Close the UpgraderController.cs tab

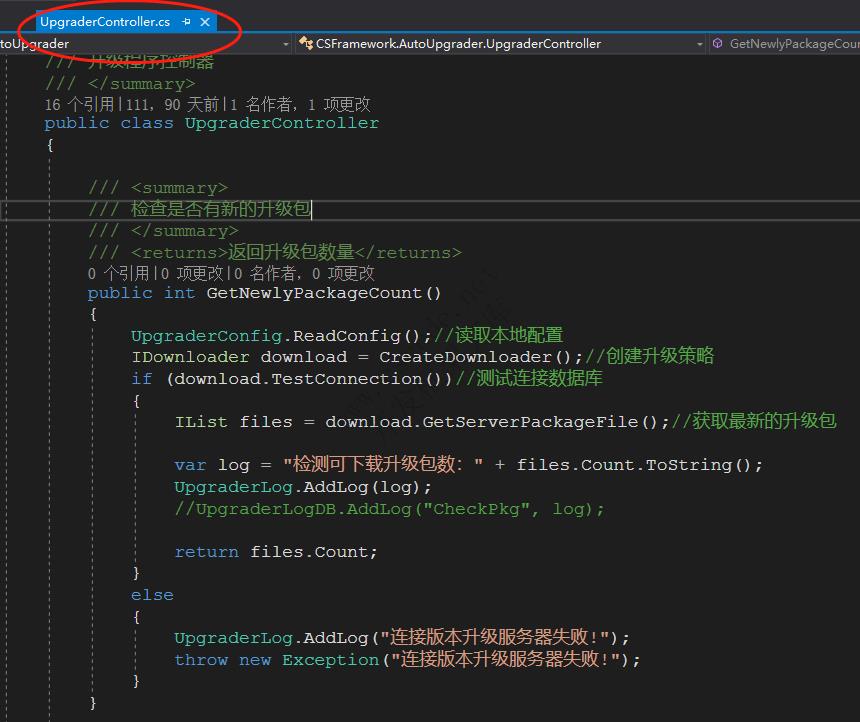click(x=206, y=22)
